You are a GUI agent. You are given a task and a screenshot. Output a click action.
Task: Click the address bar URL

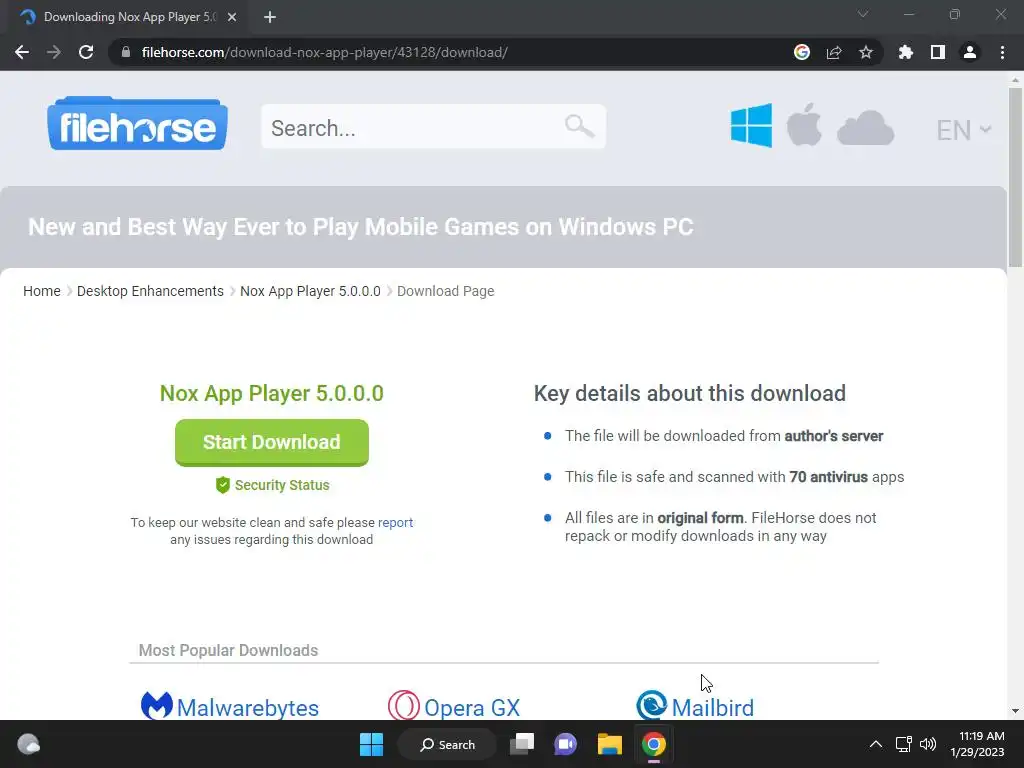[325, 52]
